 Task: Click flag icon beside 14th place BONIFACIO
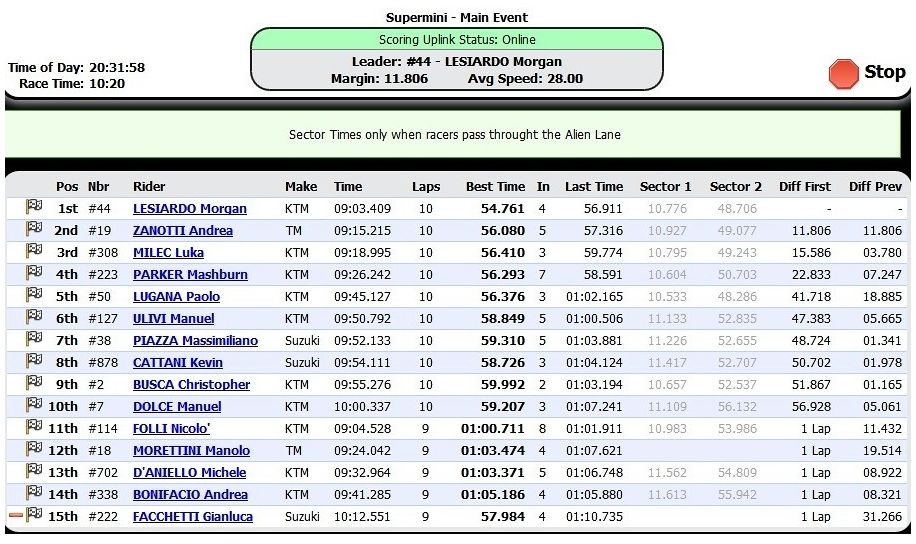click(x=34, y=494)
